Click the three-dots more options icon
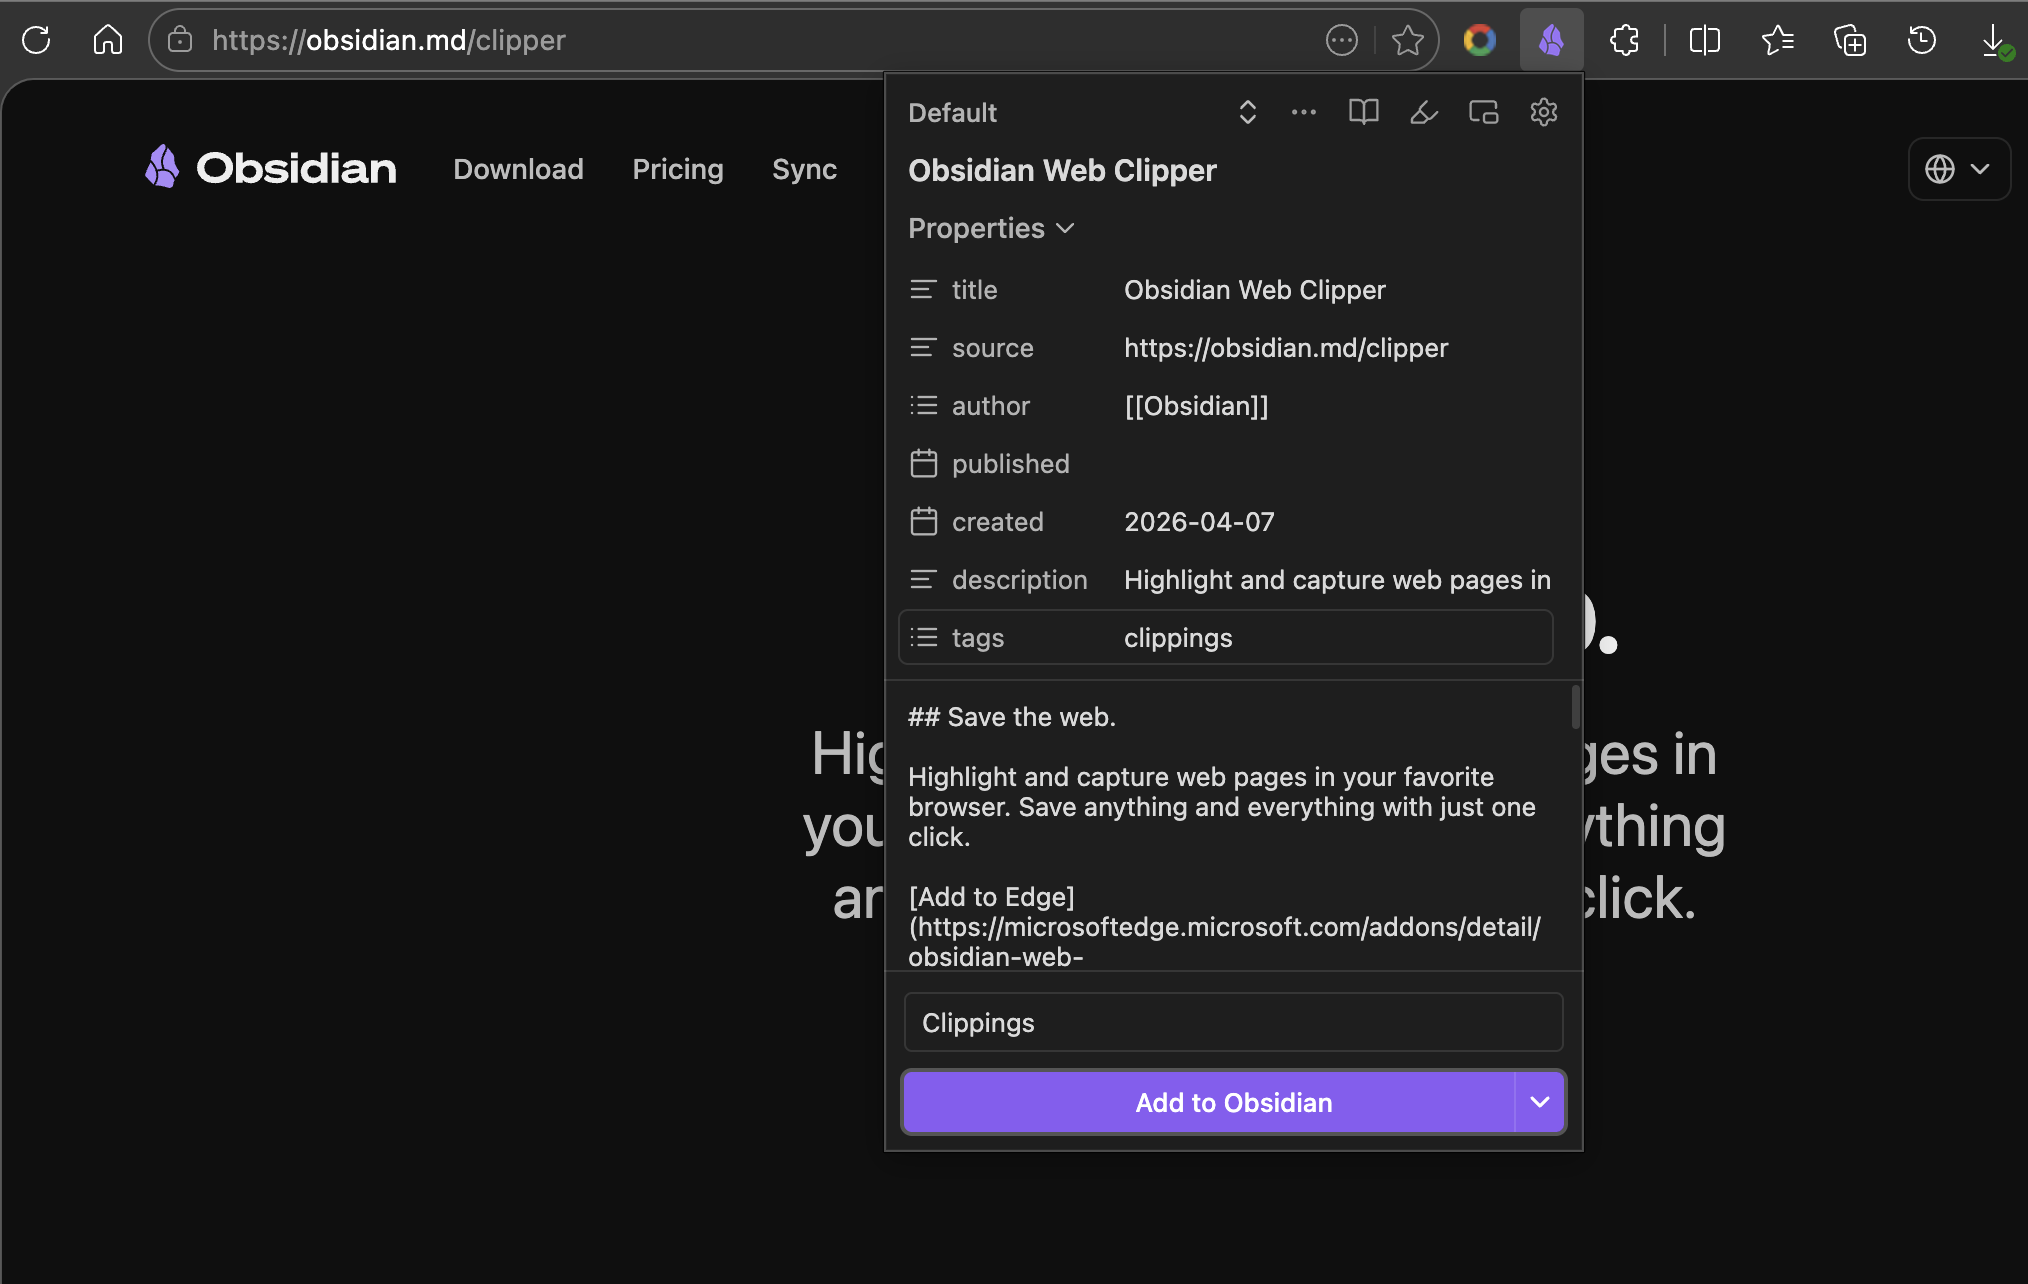The width and height of the screenshot is (2028, 1284). (1303, 112)
